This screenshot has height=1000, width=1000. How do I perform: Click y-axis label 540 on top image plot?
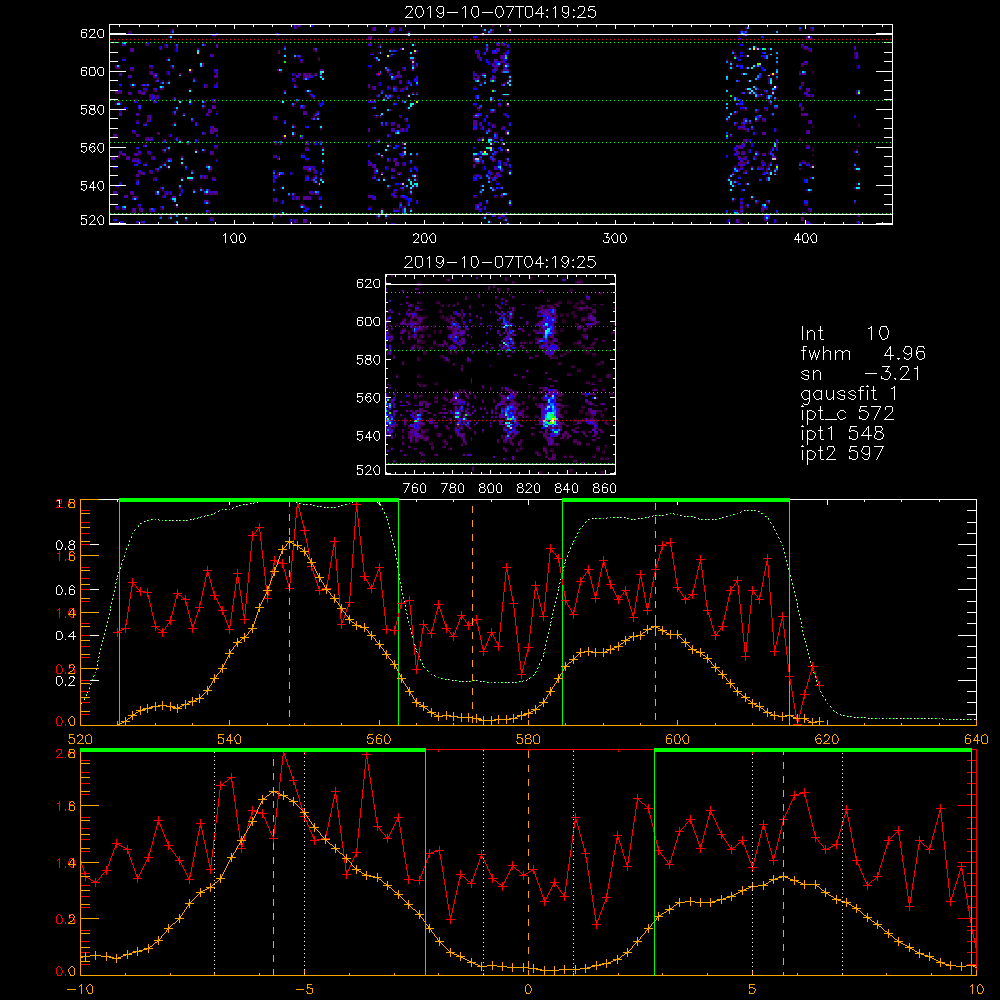[92, 186]
